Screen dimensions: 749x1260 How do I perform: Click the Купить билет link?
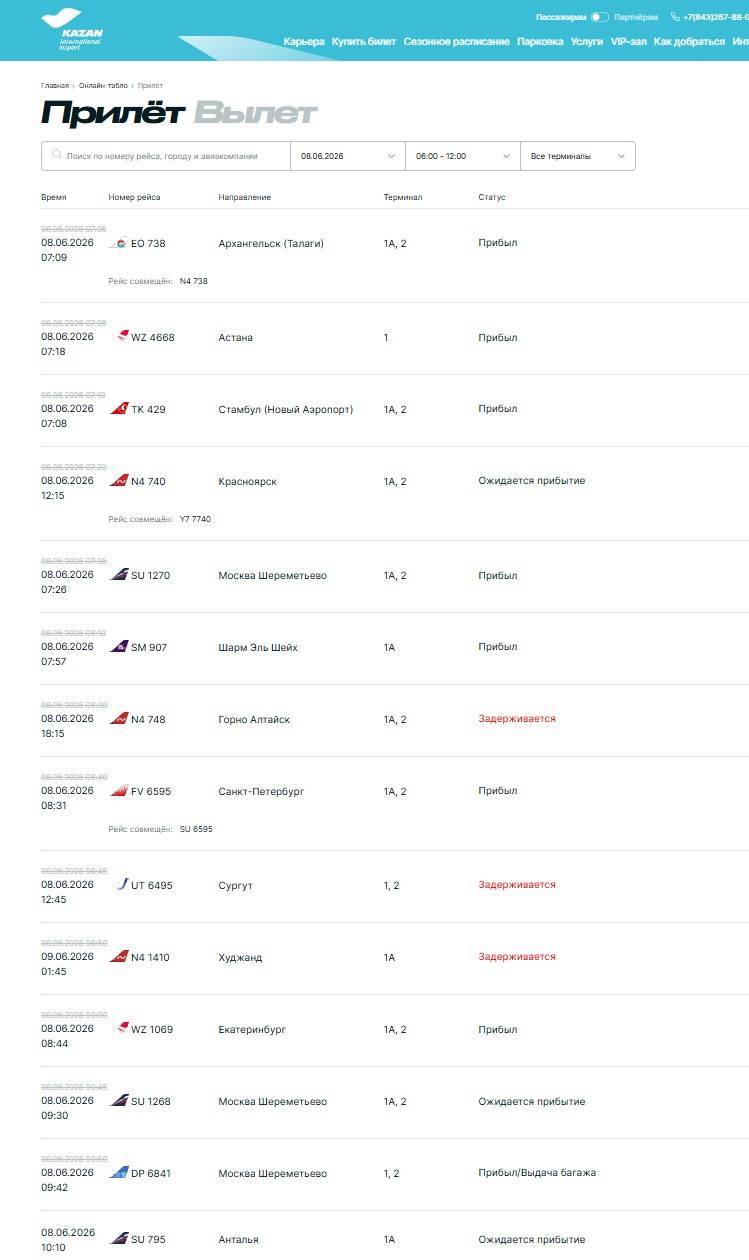click(x=364, y=42)
